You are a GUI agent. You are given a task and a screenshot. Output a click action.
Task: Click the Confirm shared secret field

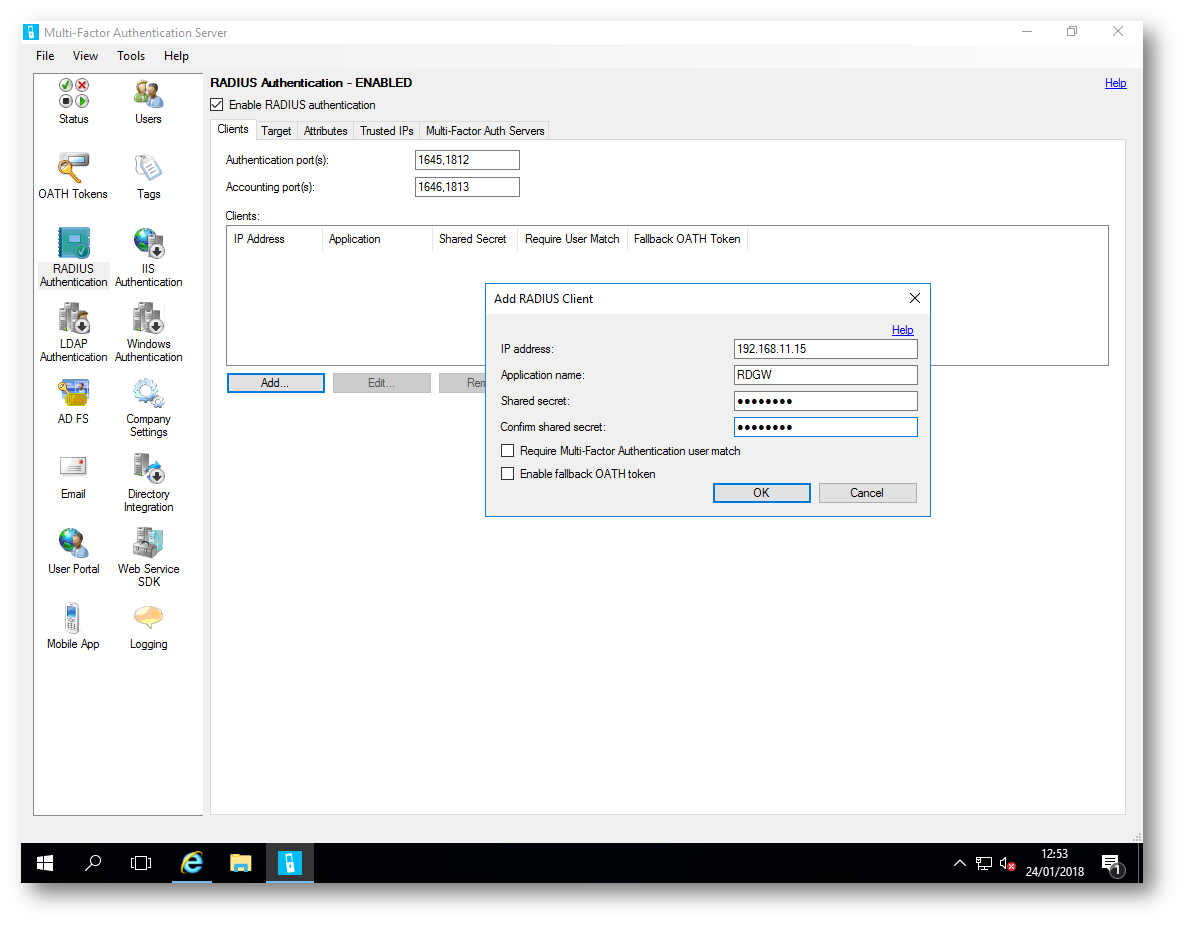pos(825,427)
